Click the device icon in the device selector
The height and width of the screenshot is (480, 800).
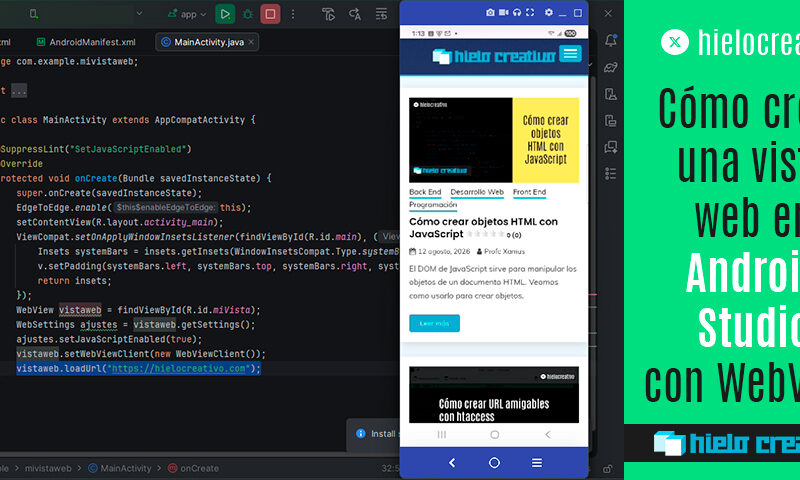(33, 14)
